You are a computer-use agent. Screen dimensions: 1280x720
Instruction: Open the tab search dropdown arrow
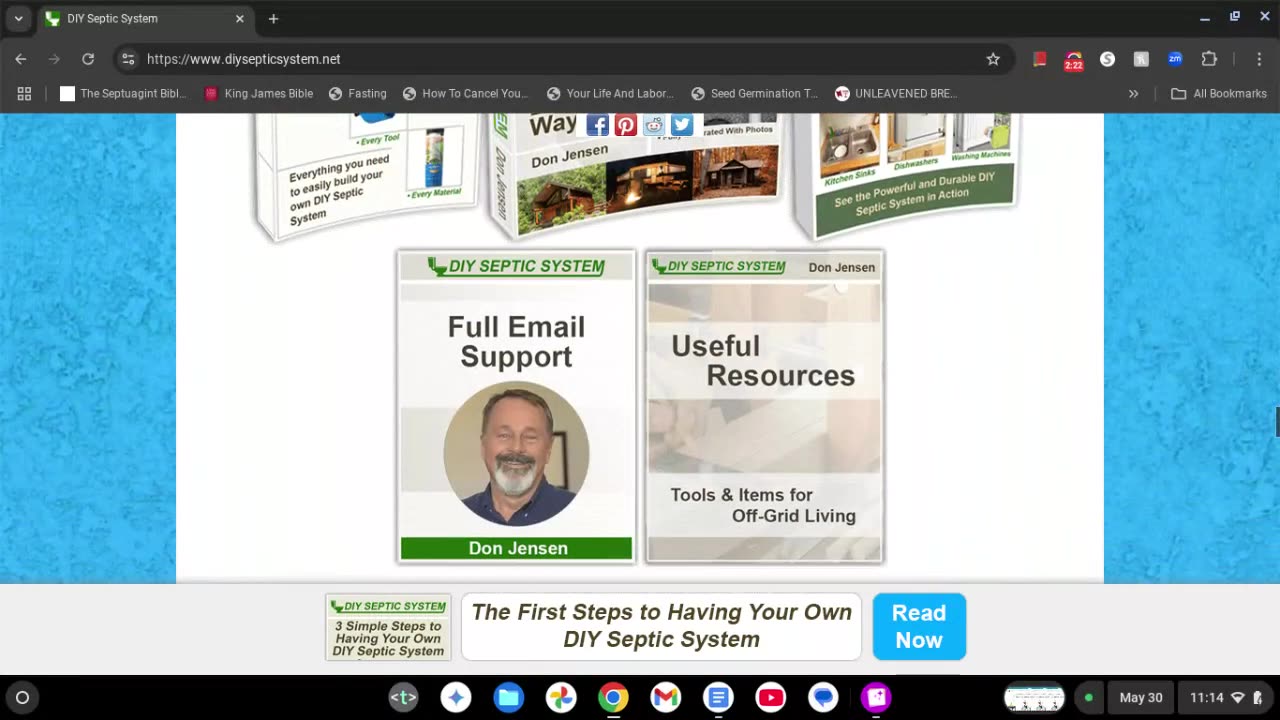tap(18, 18)
